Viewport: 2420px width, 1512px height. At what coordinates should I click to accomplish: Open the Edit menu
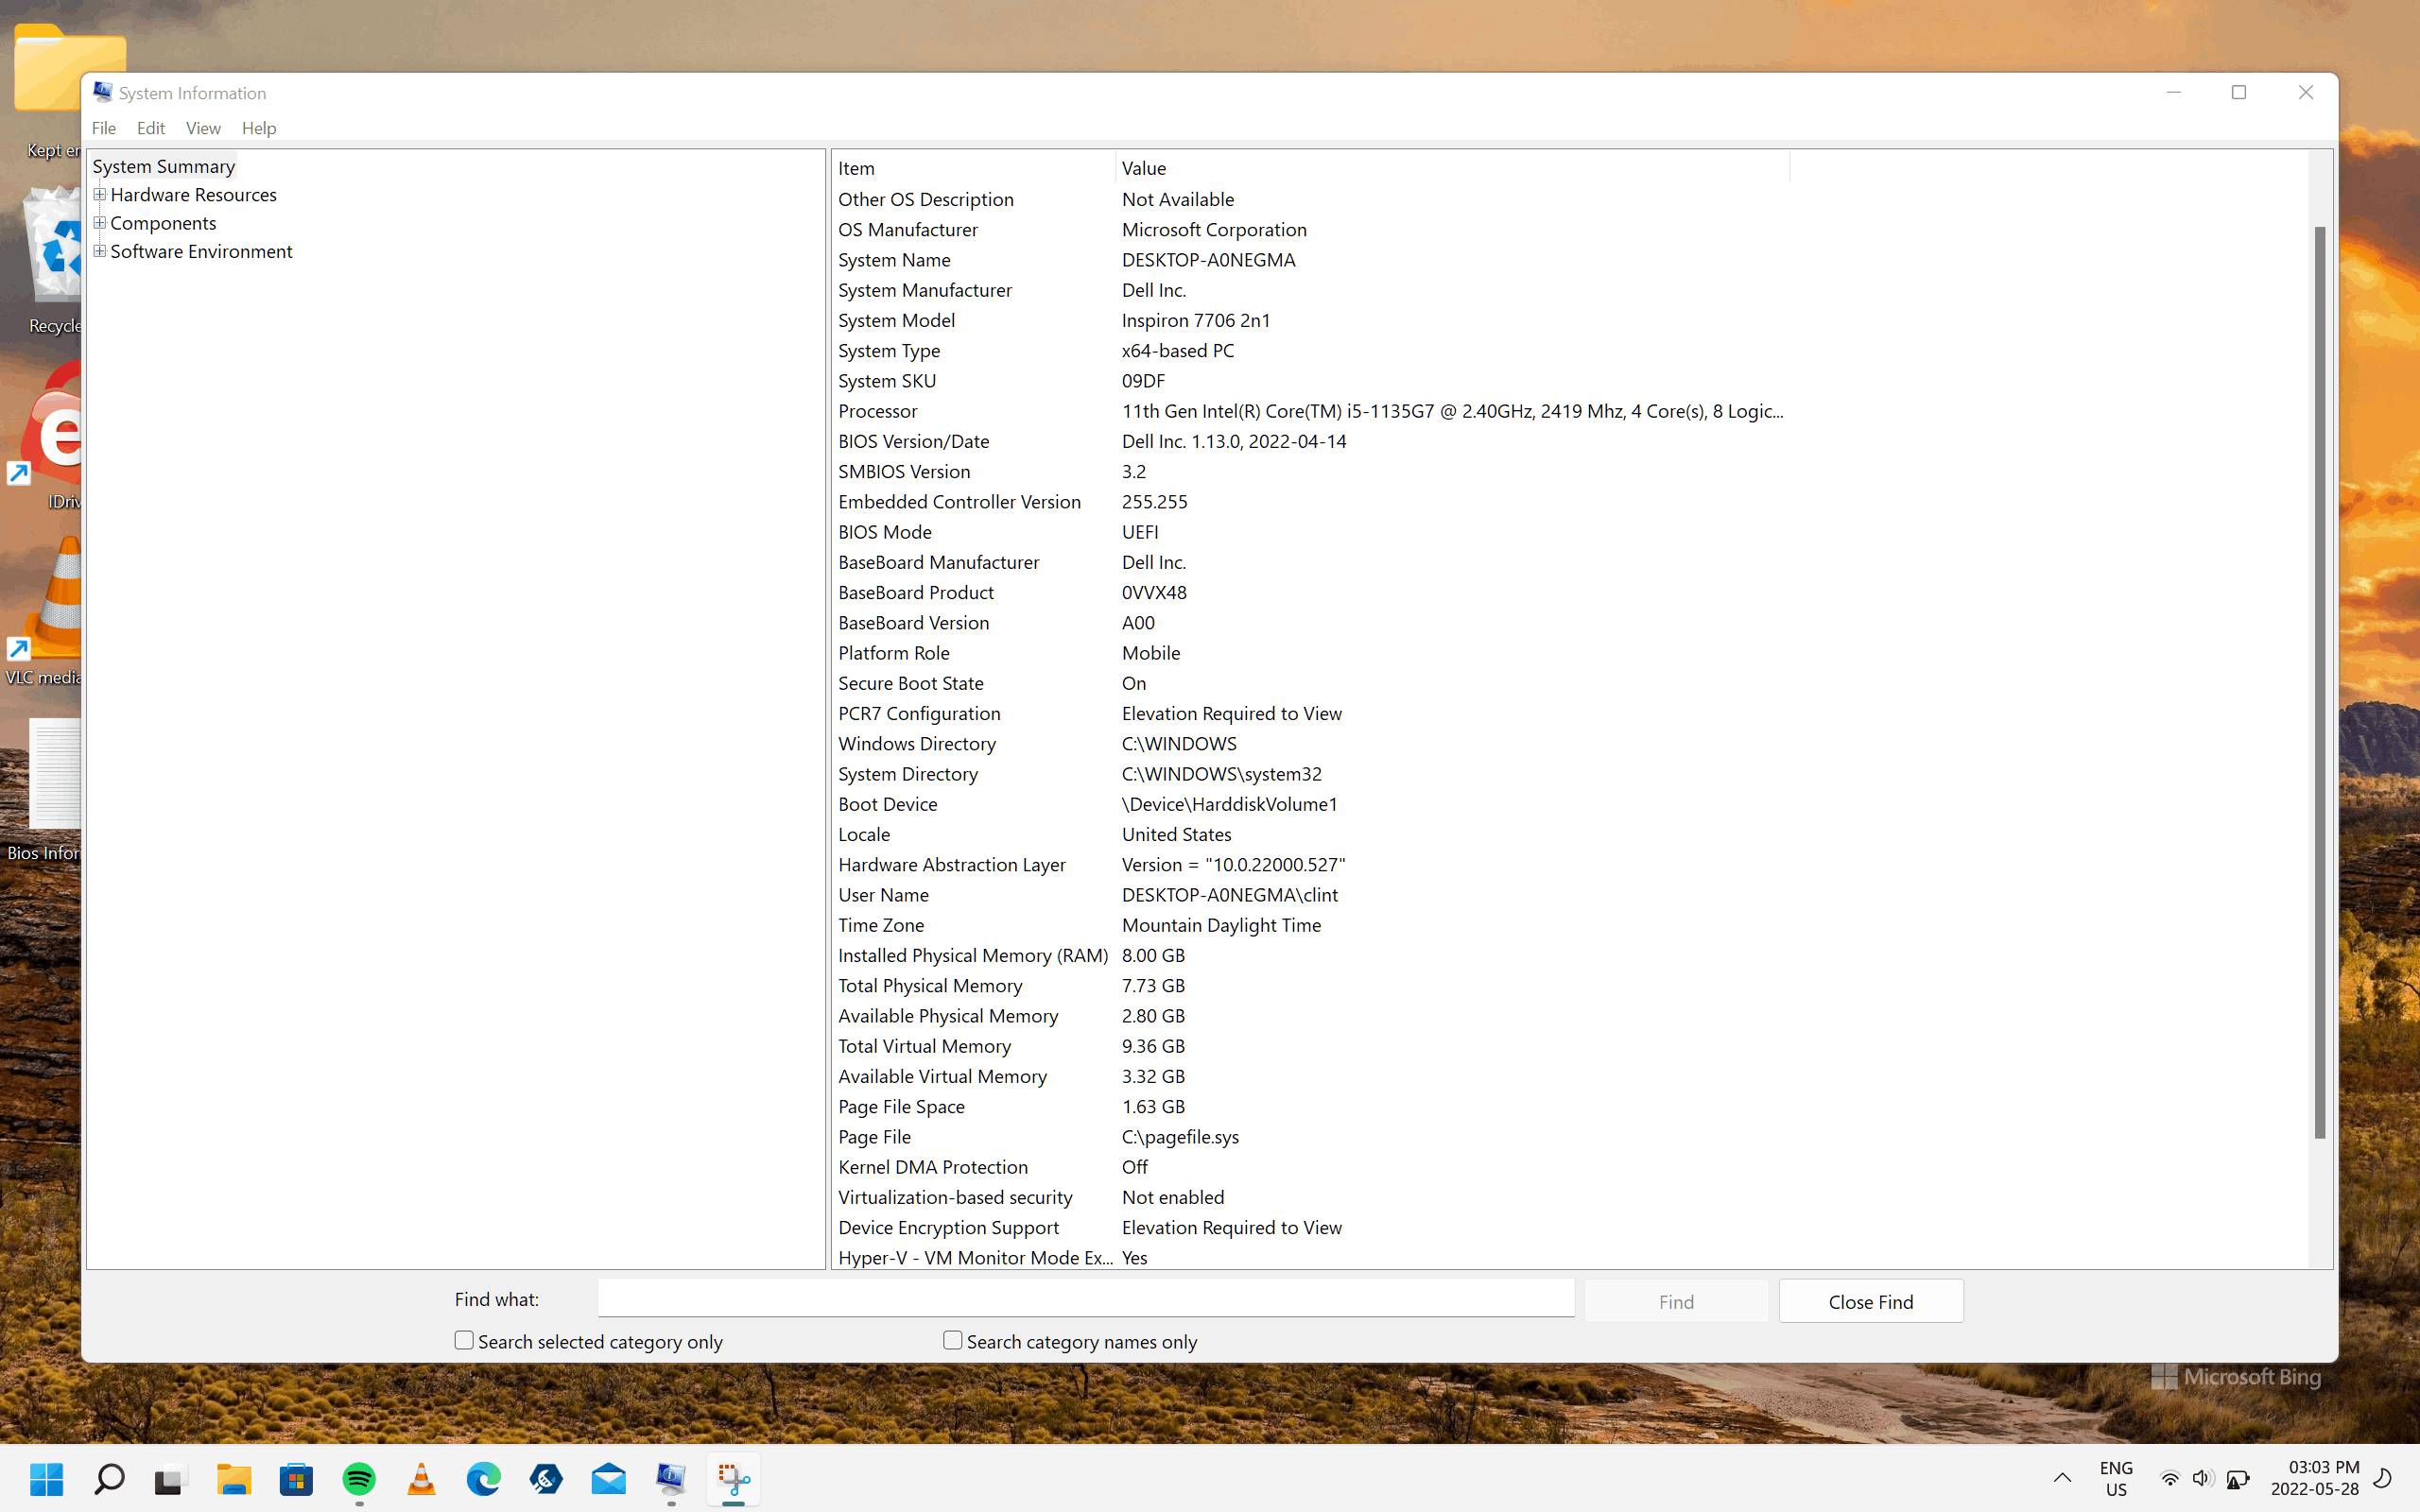151,128
